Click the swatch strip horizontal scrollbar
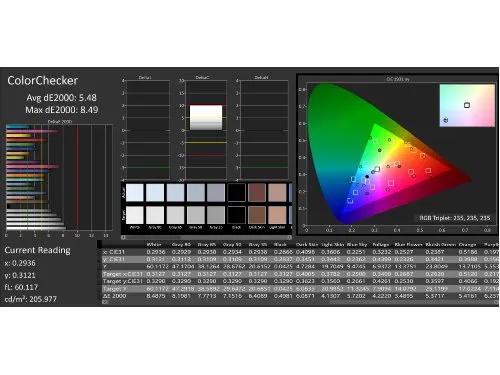The width and height of the screenshot is (500, 375). 206,237
